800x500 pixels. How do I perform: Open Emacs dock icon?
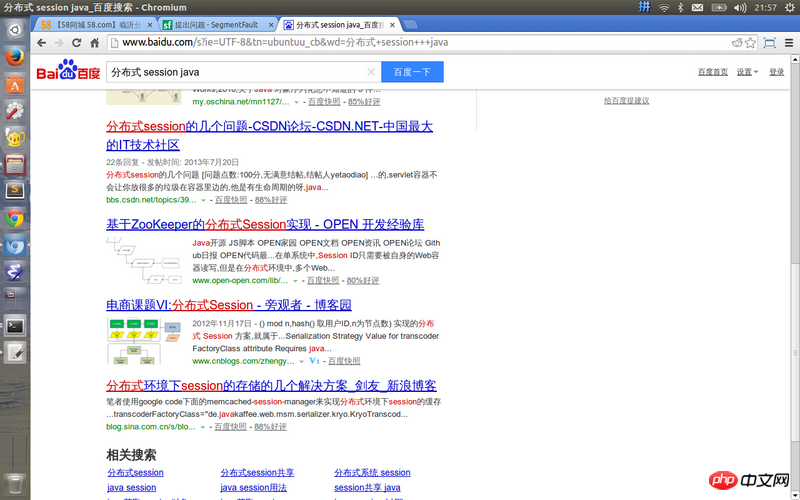tap(15, 271)
